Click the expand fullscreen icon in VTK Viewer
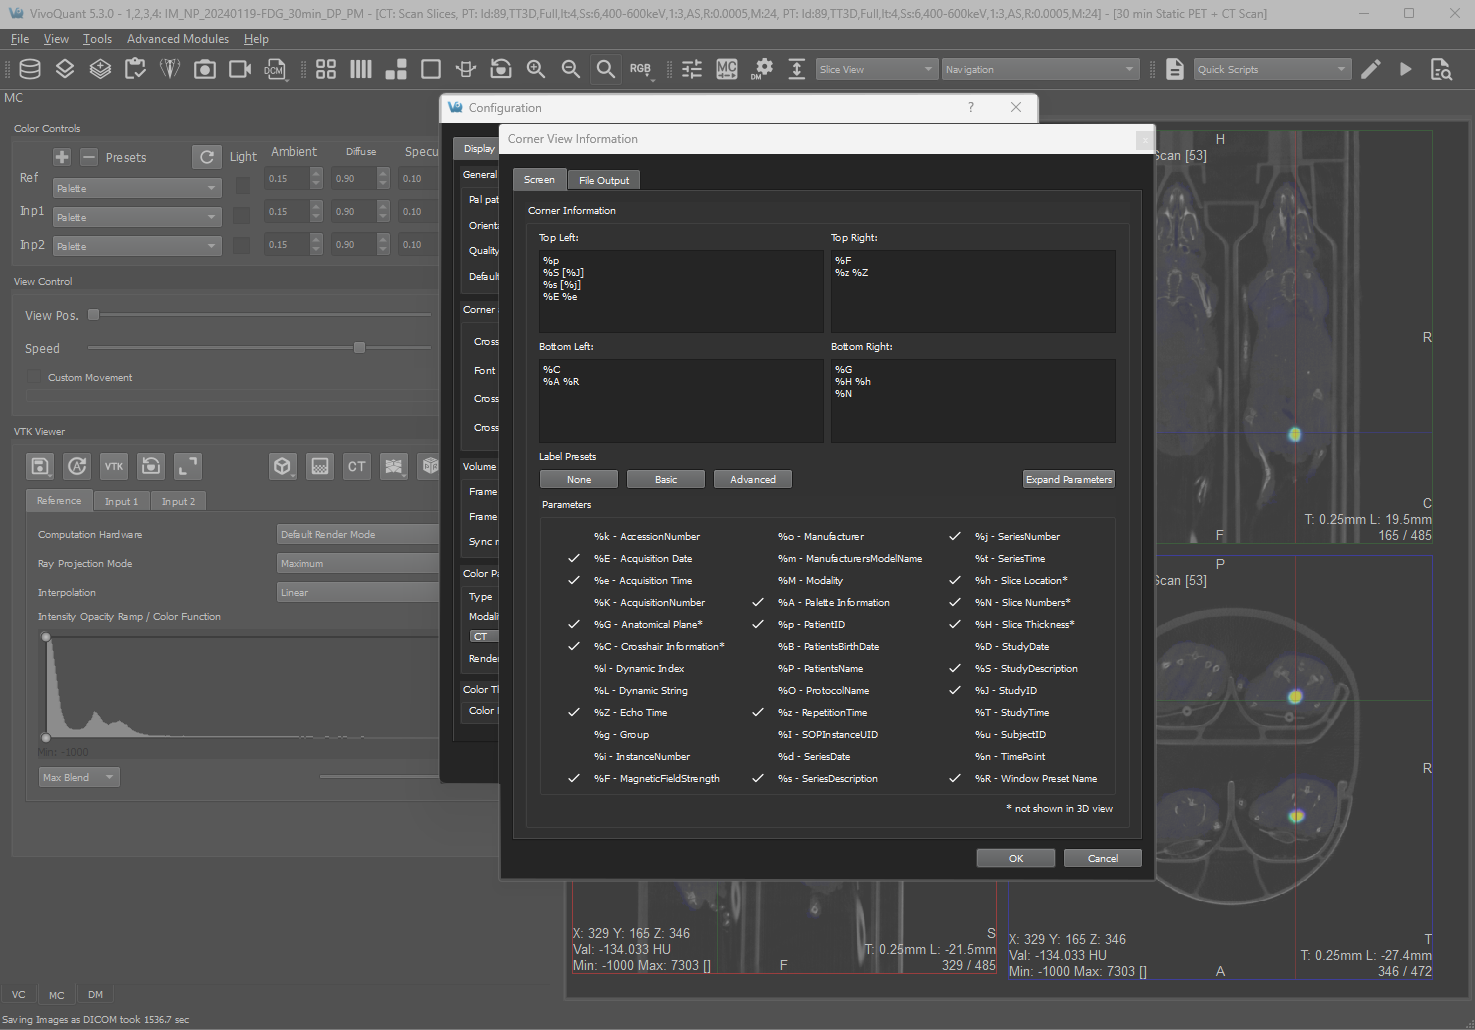This screenshot has width=1475, height=1030. pyautogui.click(x=188, y=466)
